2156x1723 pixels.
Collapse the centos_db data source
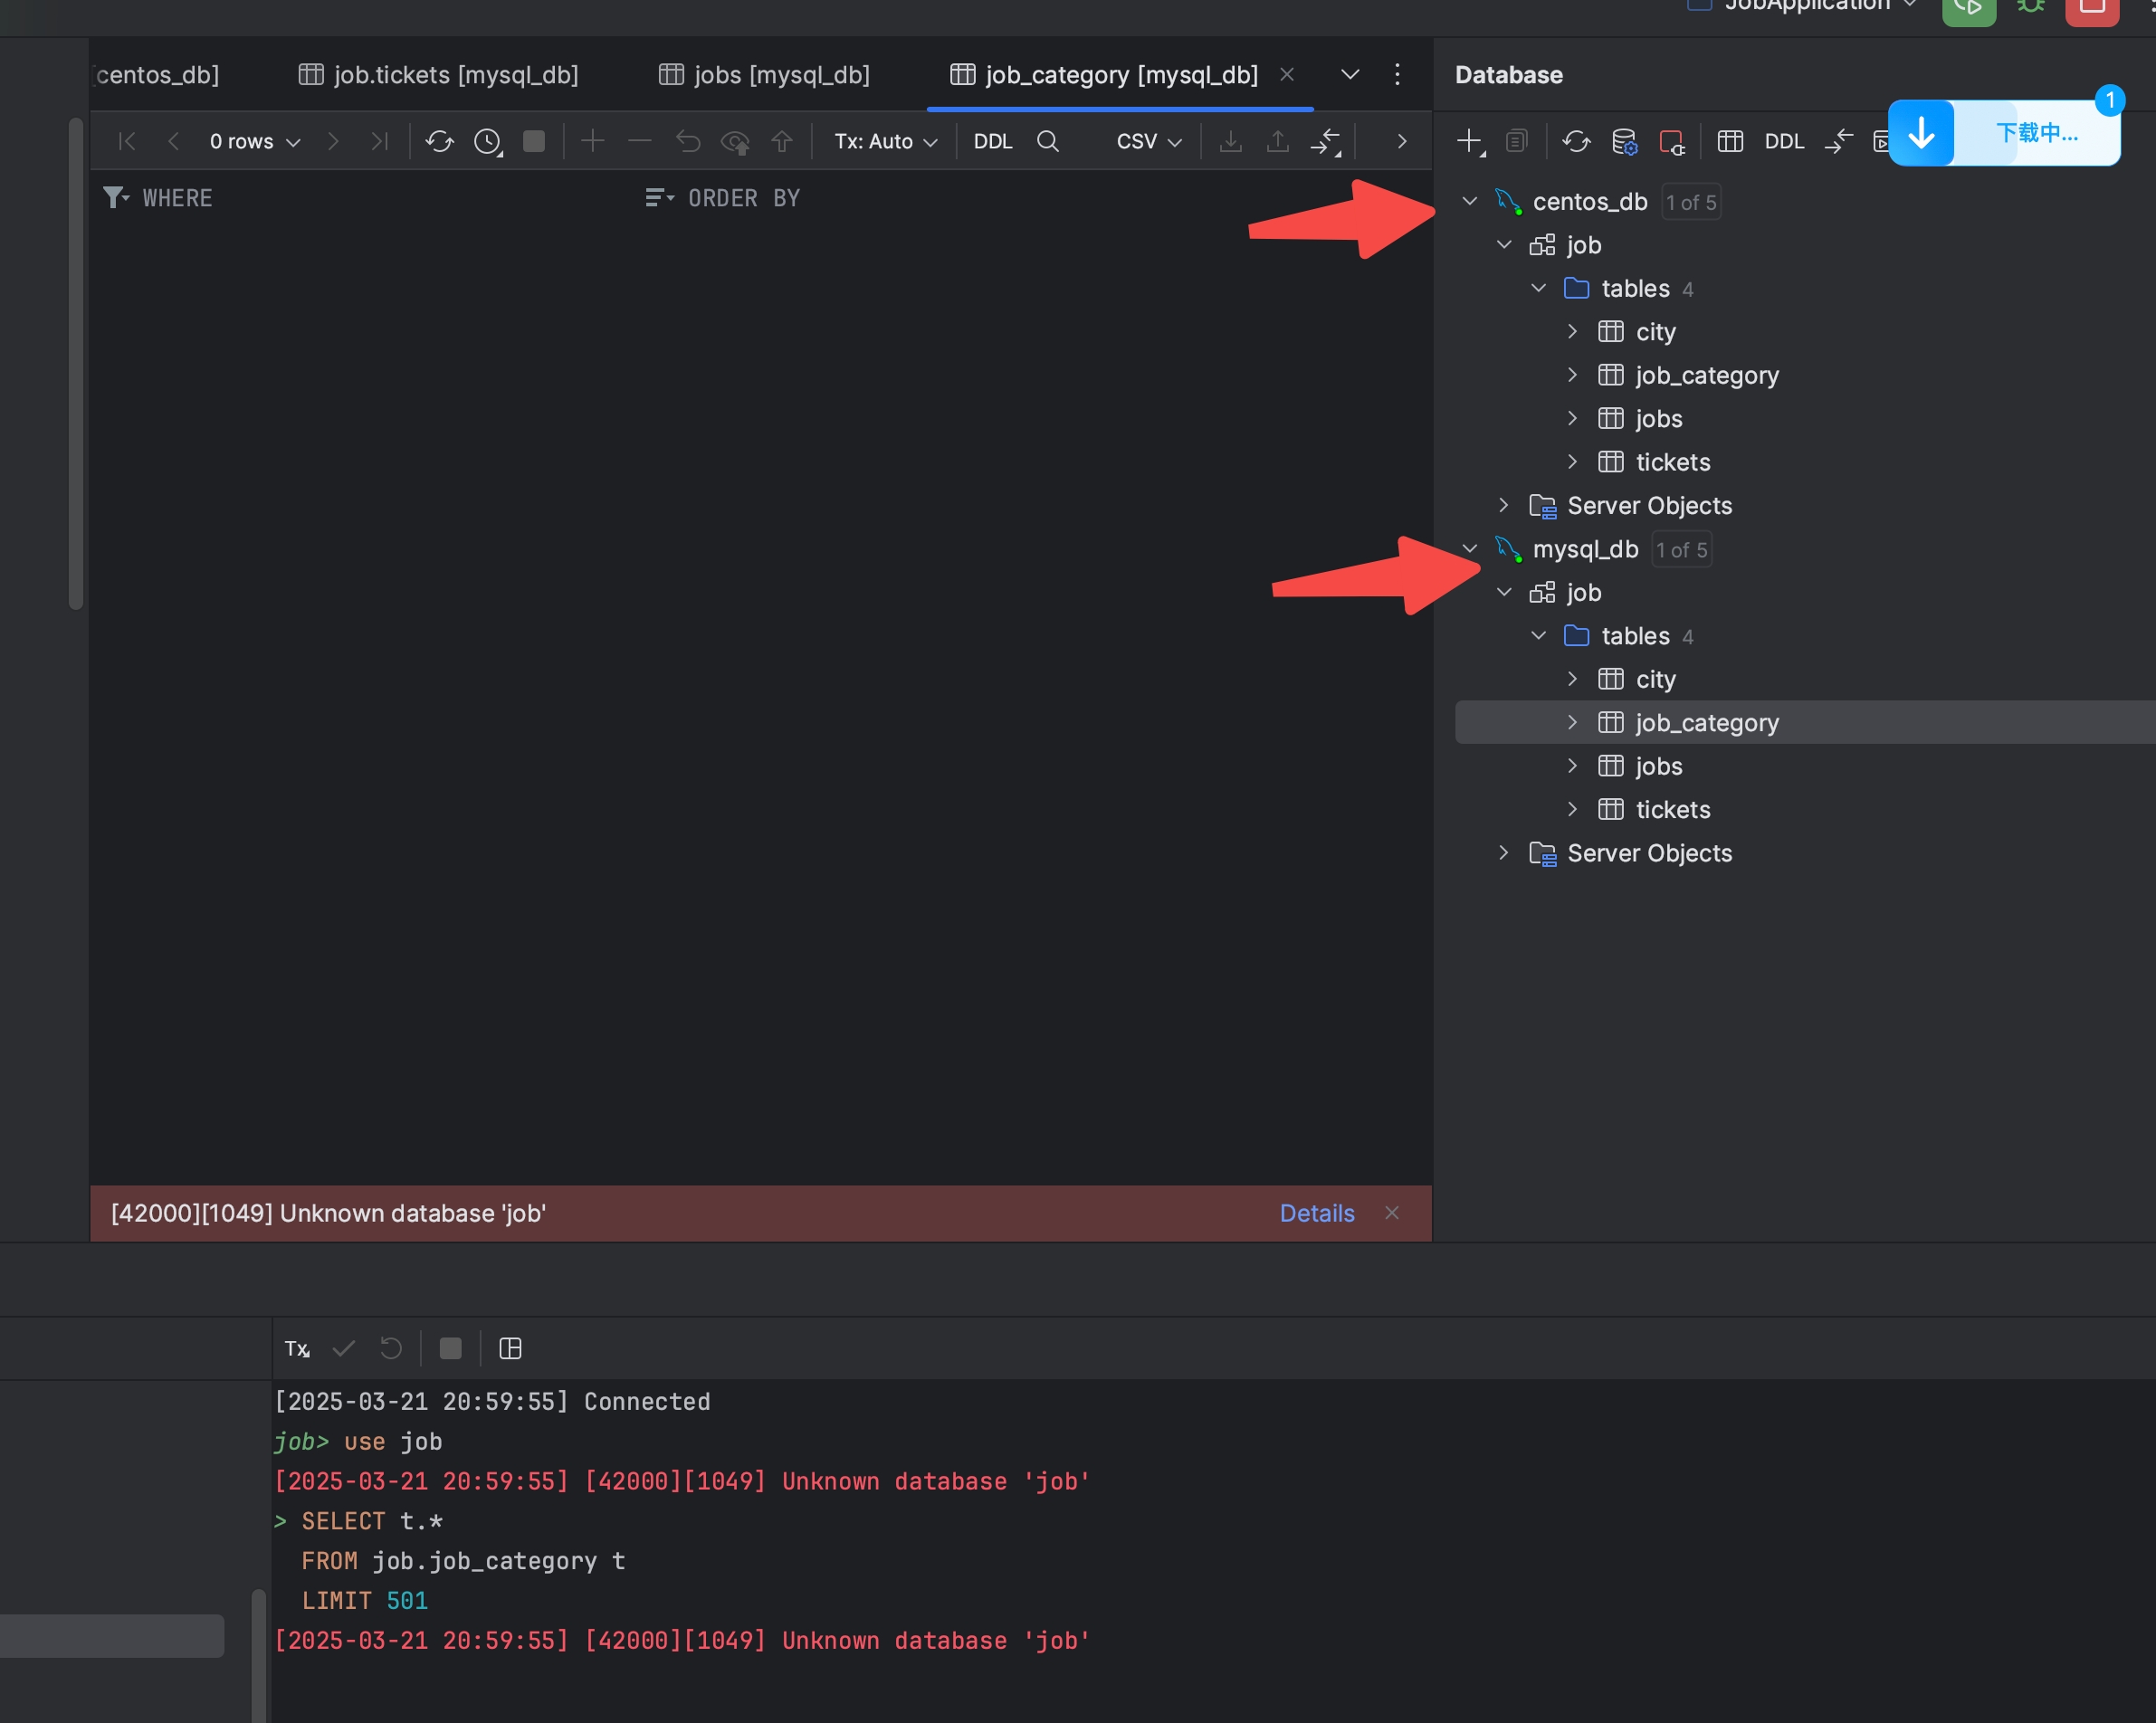pos(1470,201)
